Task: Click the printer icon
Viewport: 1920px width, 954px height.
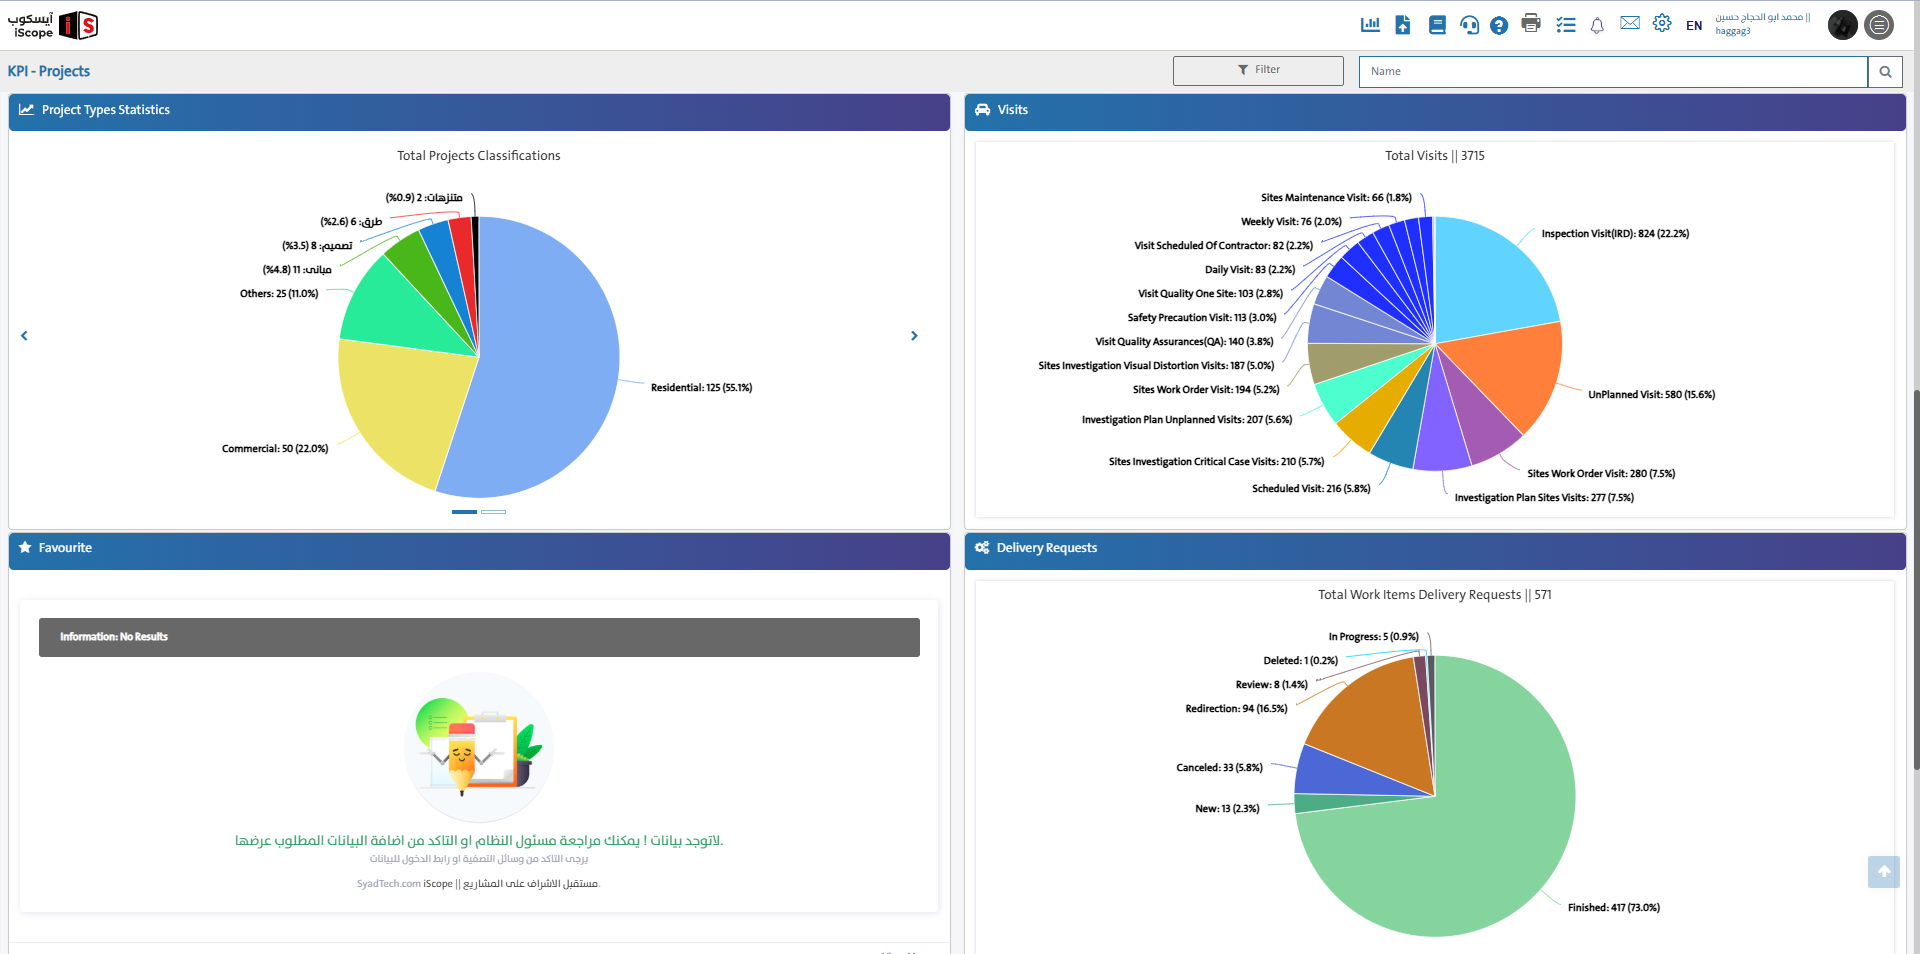Action: tap(1531, 24)
